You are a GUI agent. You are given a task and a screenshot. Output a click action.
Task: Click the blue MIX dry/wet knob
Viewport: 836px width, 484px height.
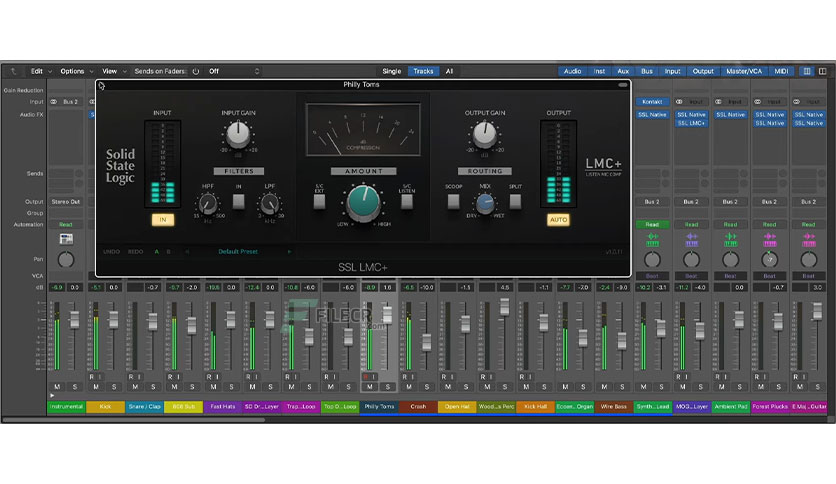485,203
